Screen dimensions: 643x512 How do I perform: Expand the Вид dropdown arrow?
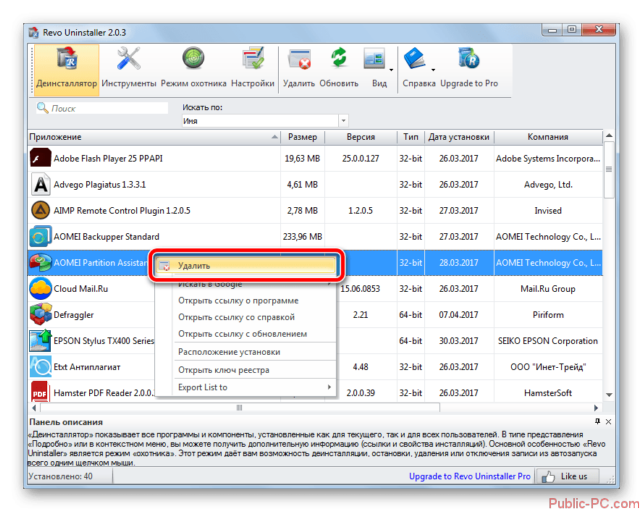391,70
